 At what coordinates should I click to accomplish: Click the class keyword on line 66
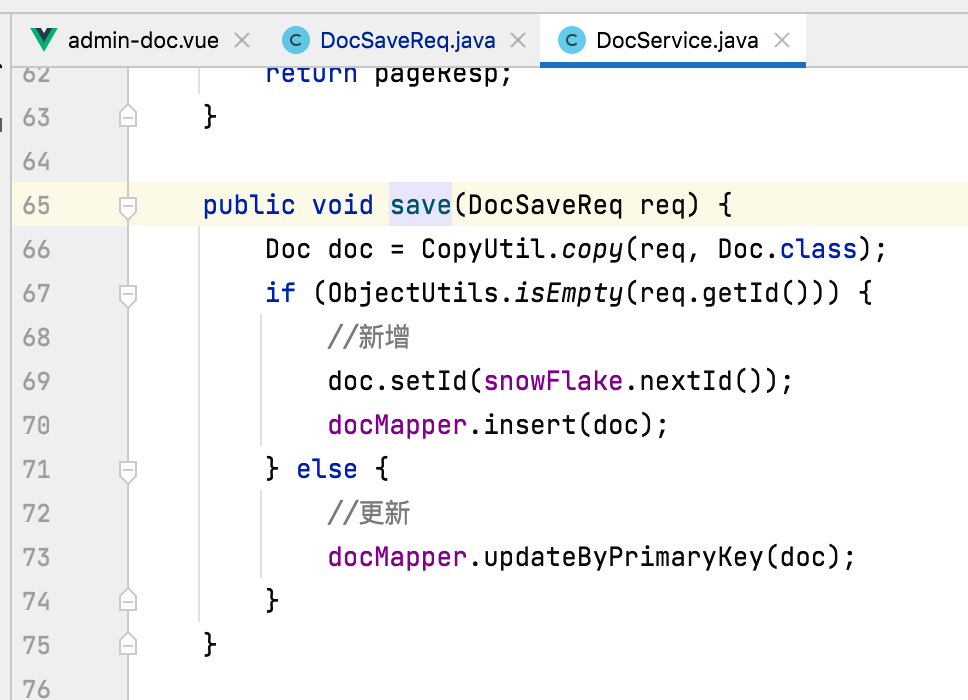[x=819, y=249]
